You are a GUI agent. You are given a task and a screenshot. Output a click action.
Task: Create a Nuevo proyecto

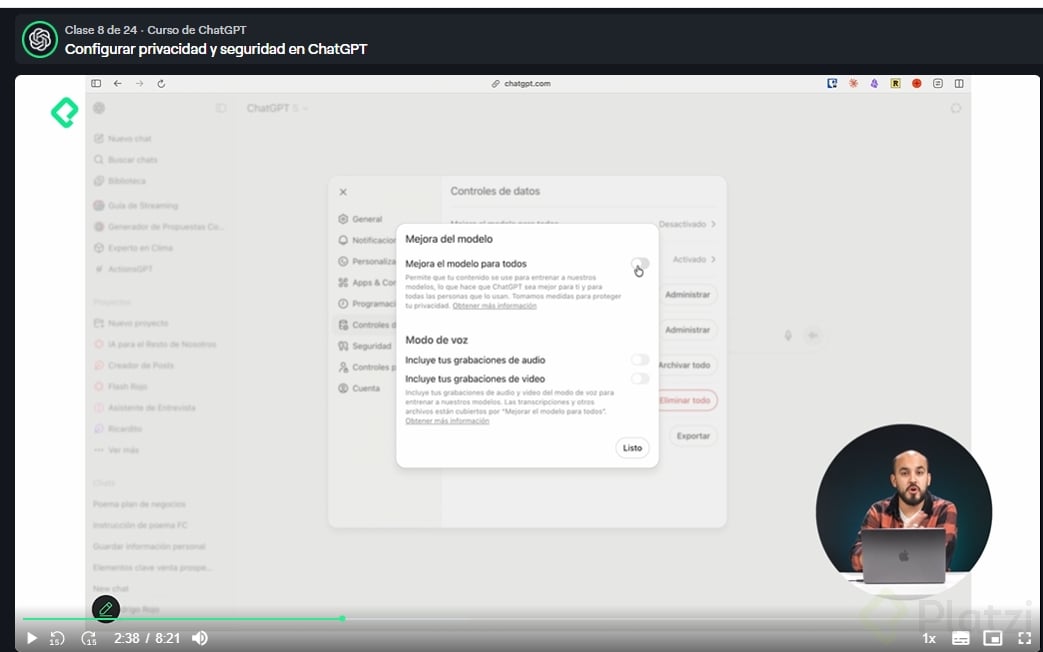(x=131, y=323)
